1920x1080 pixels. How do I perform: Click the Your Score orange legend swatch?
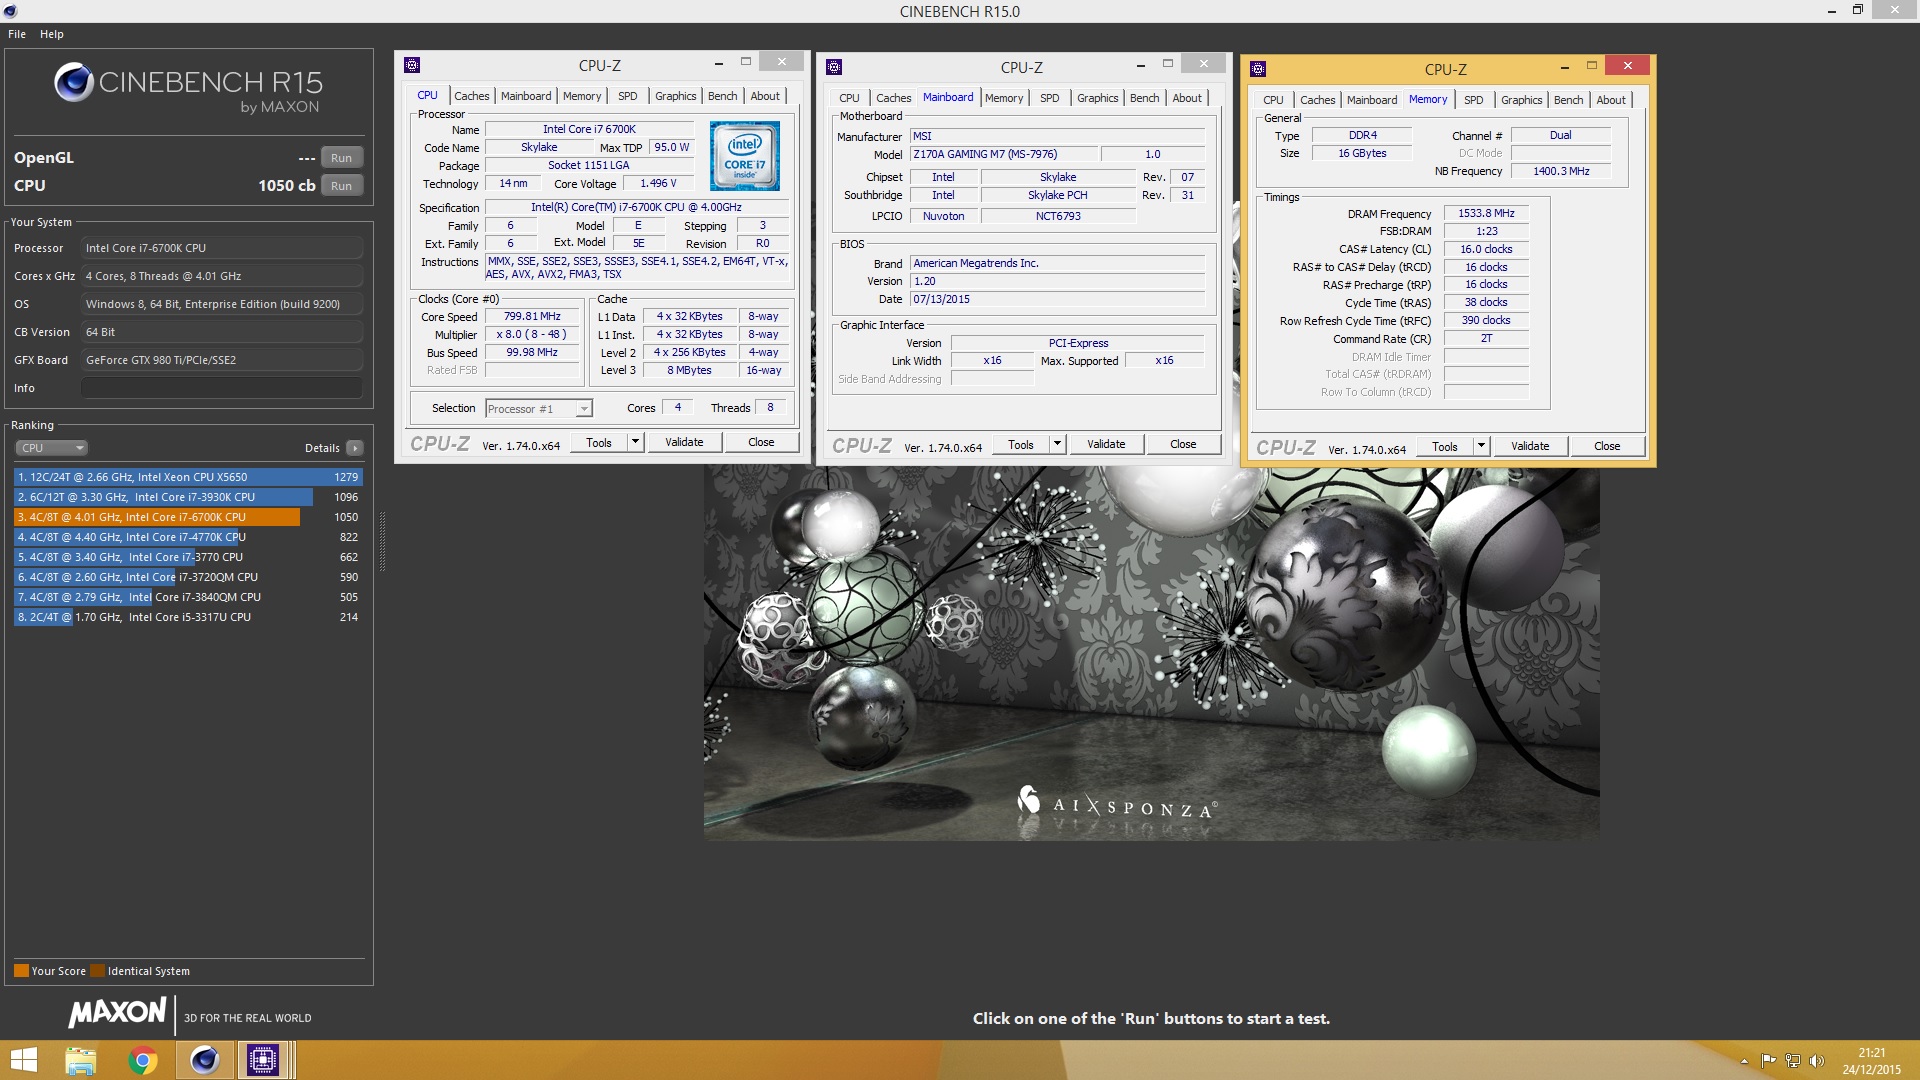click(x=21, y=971)
